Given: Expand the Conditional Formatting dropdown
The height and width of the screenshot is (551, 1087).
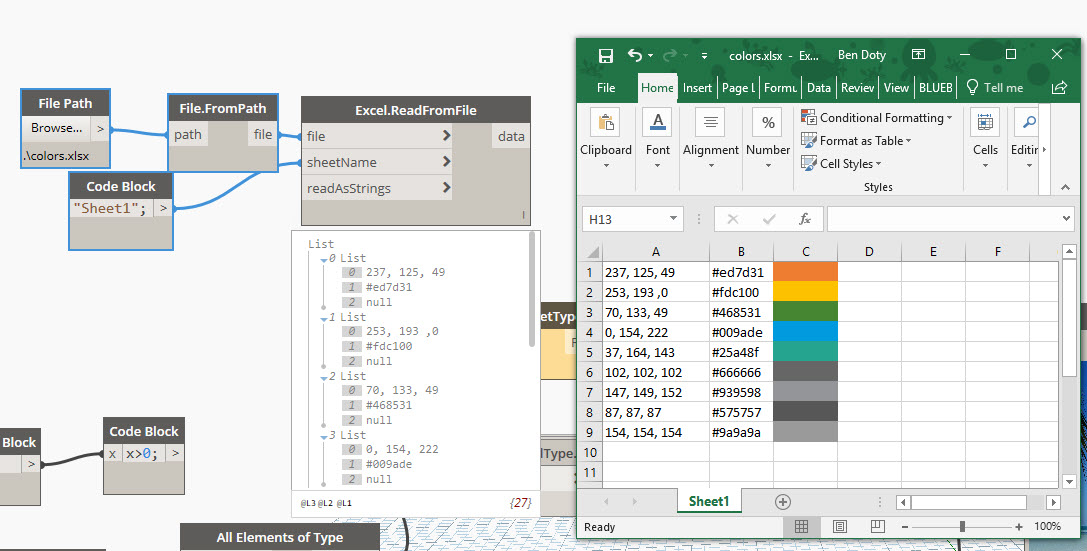Looking at the screenshot, I should tap(877, 118).
